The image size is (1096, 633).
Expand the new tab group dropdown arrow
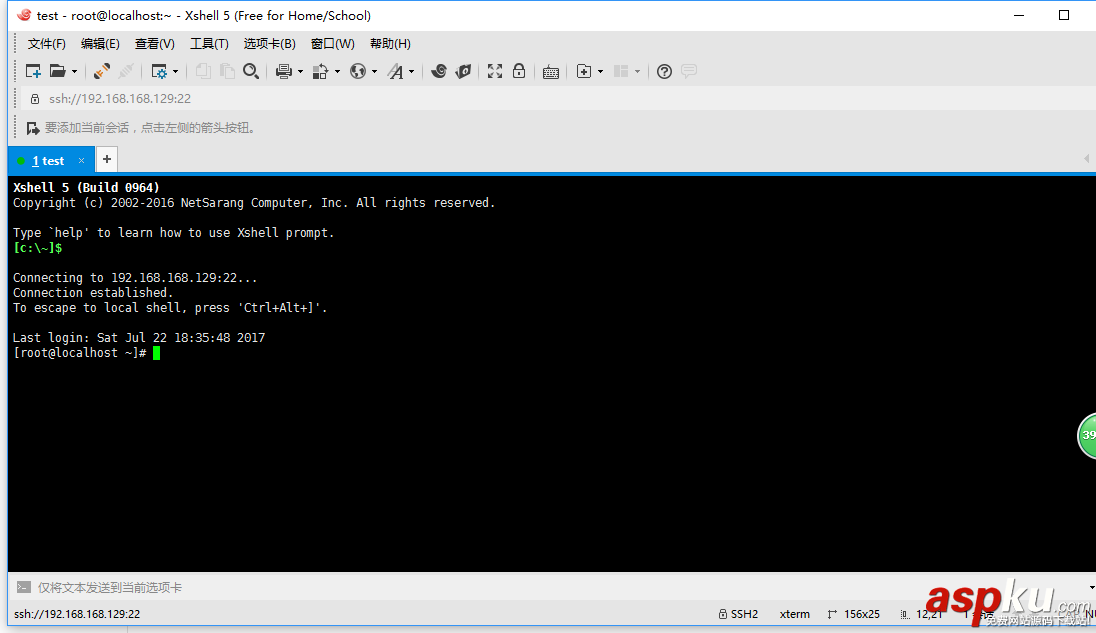[600, 71]
